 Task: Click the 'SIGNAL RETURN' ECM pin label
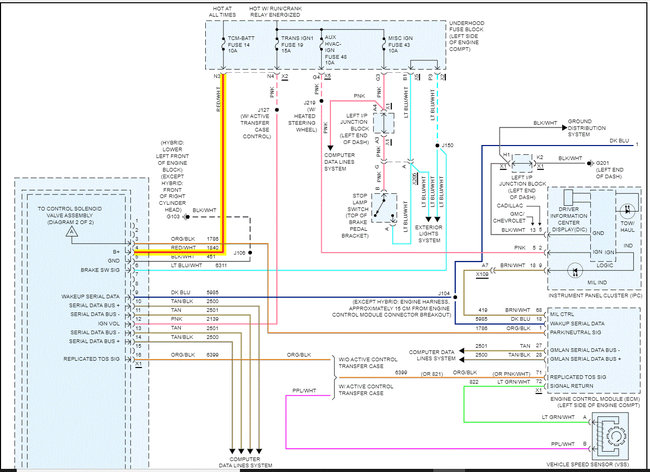pyautogui.click(x=571, y=386)
